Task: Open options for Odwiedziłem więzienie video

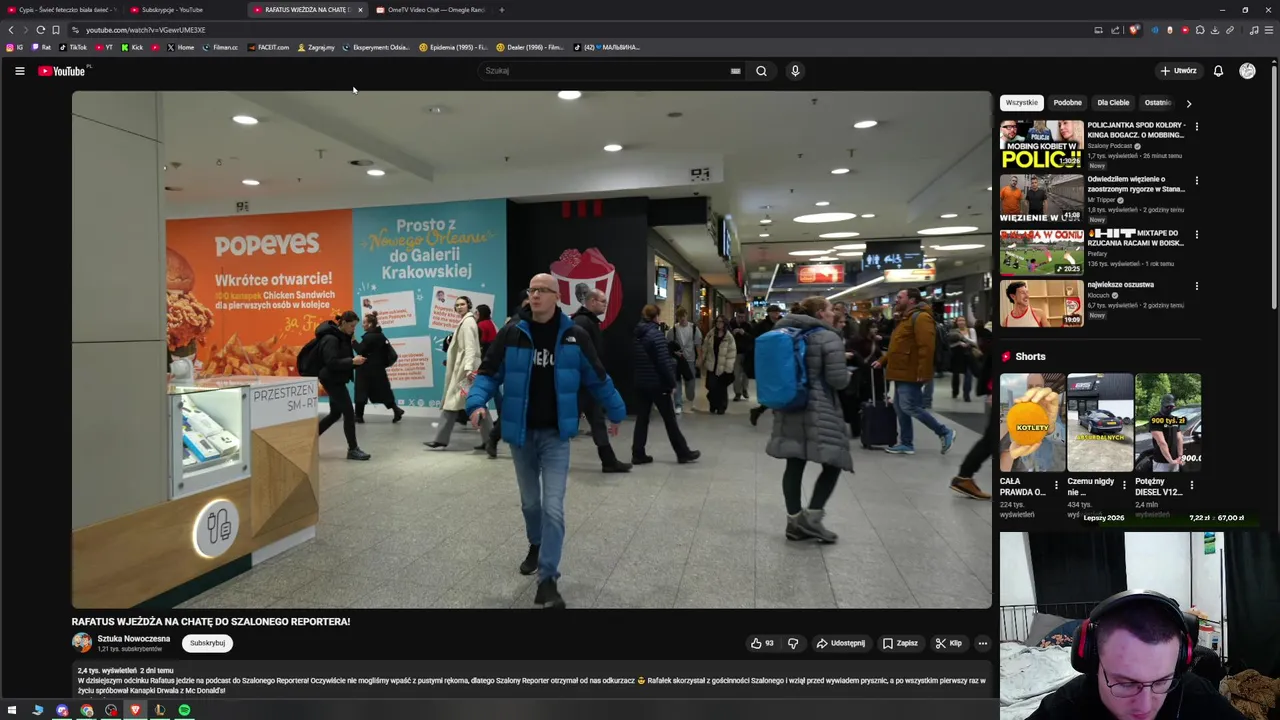Action: 1196,181
